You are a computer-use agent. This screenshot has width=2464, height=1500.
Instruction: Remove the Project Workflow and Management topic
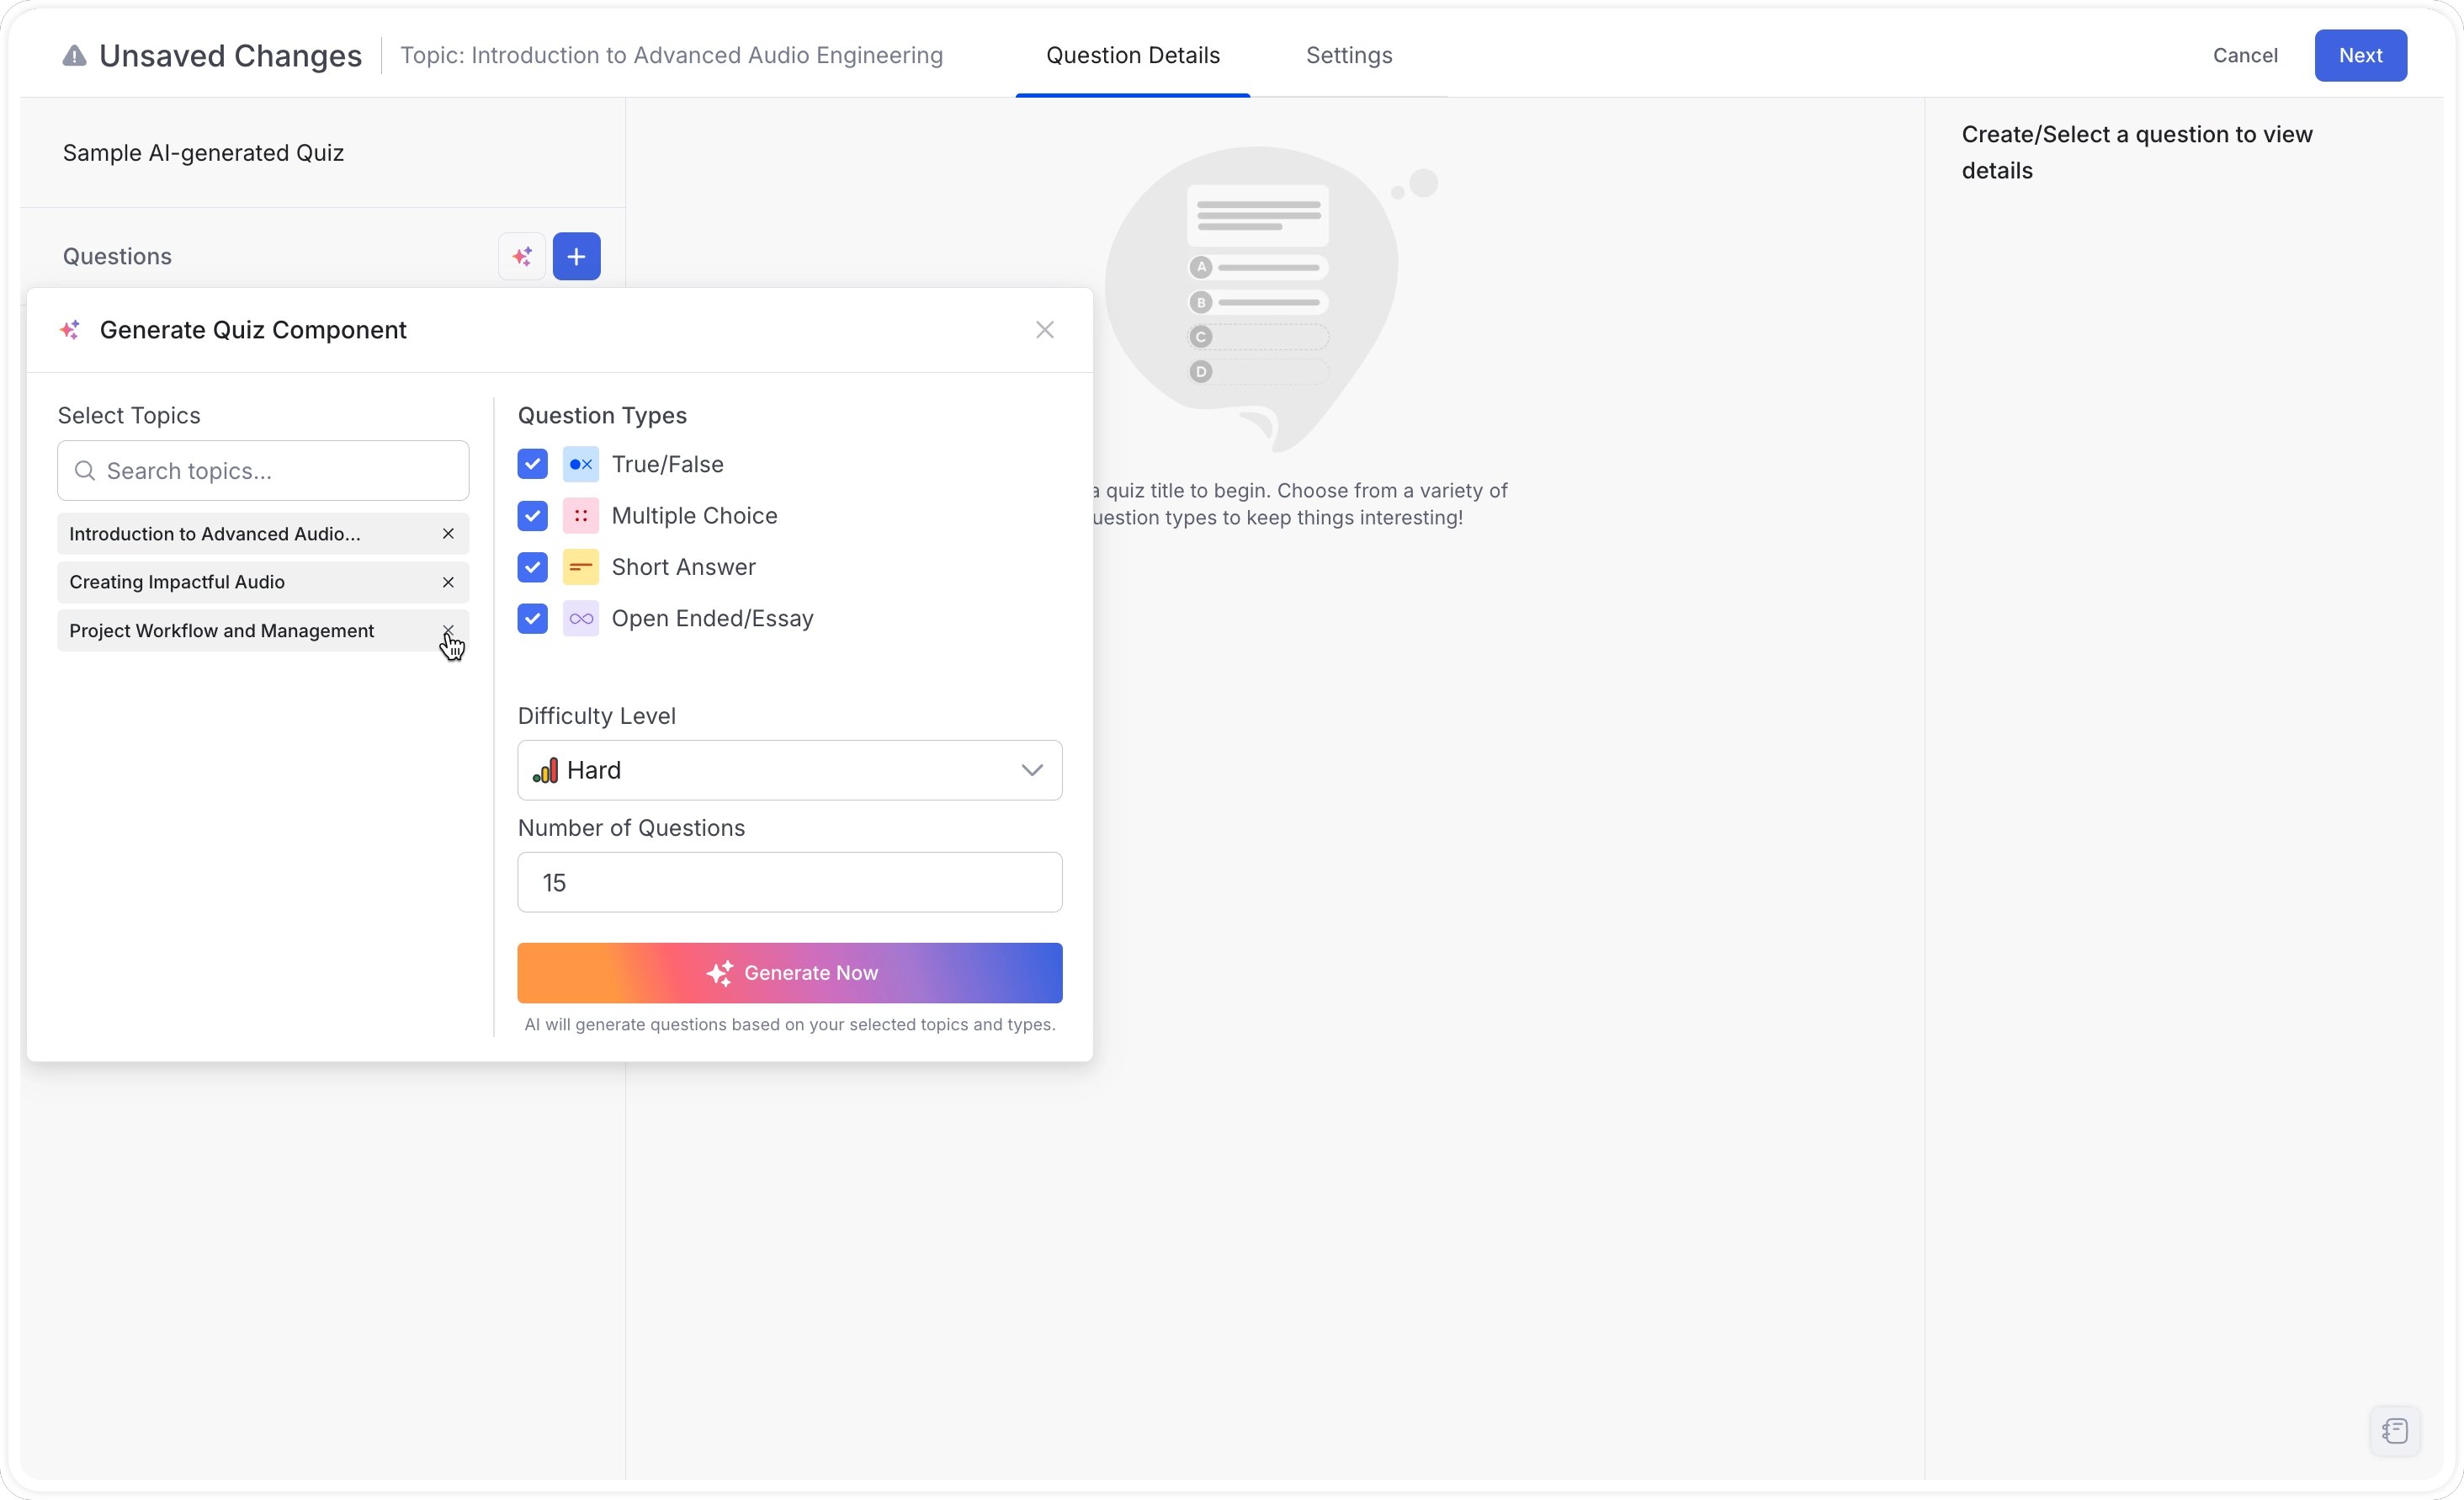click(x=448, y=631)
